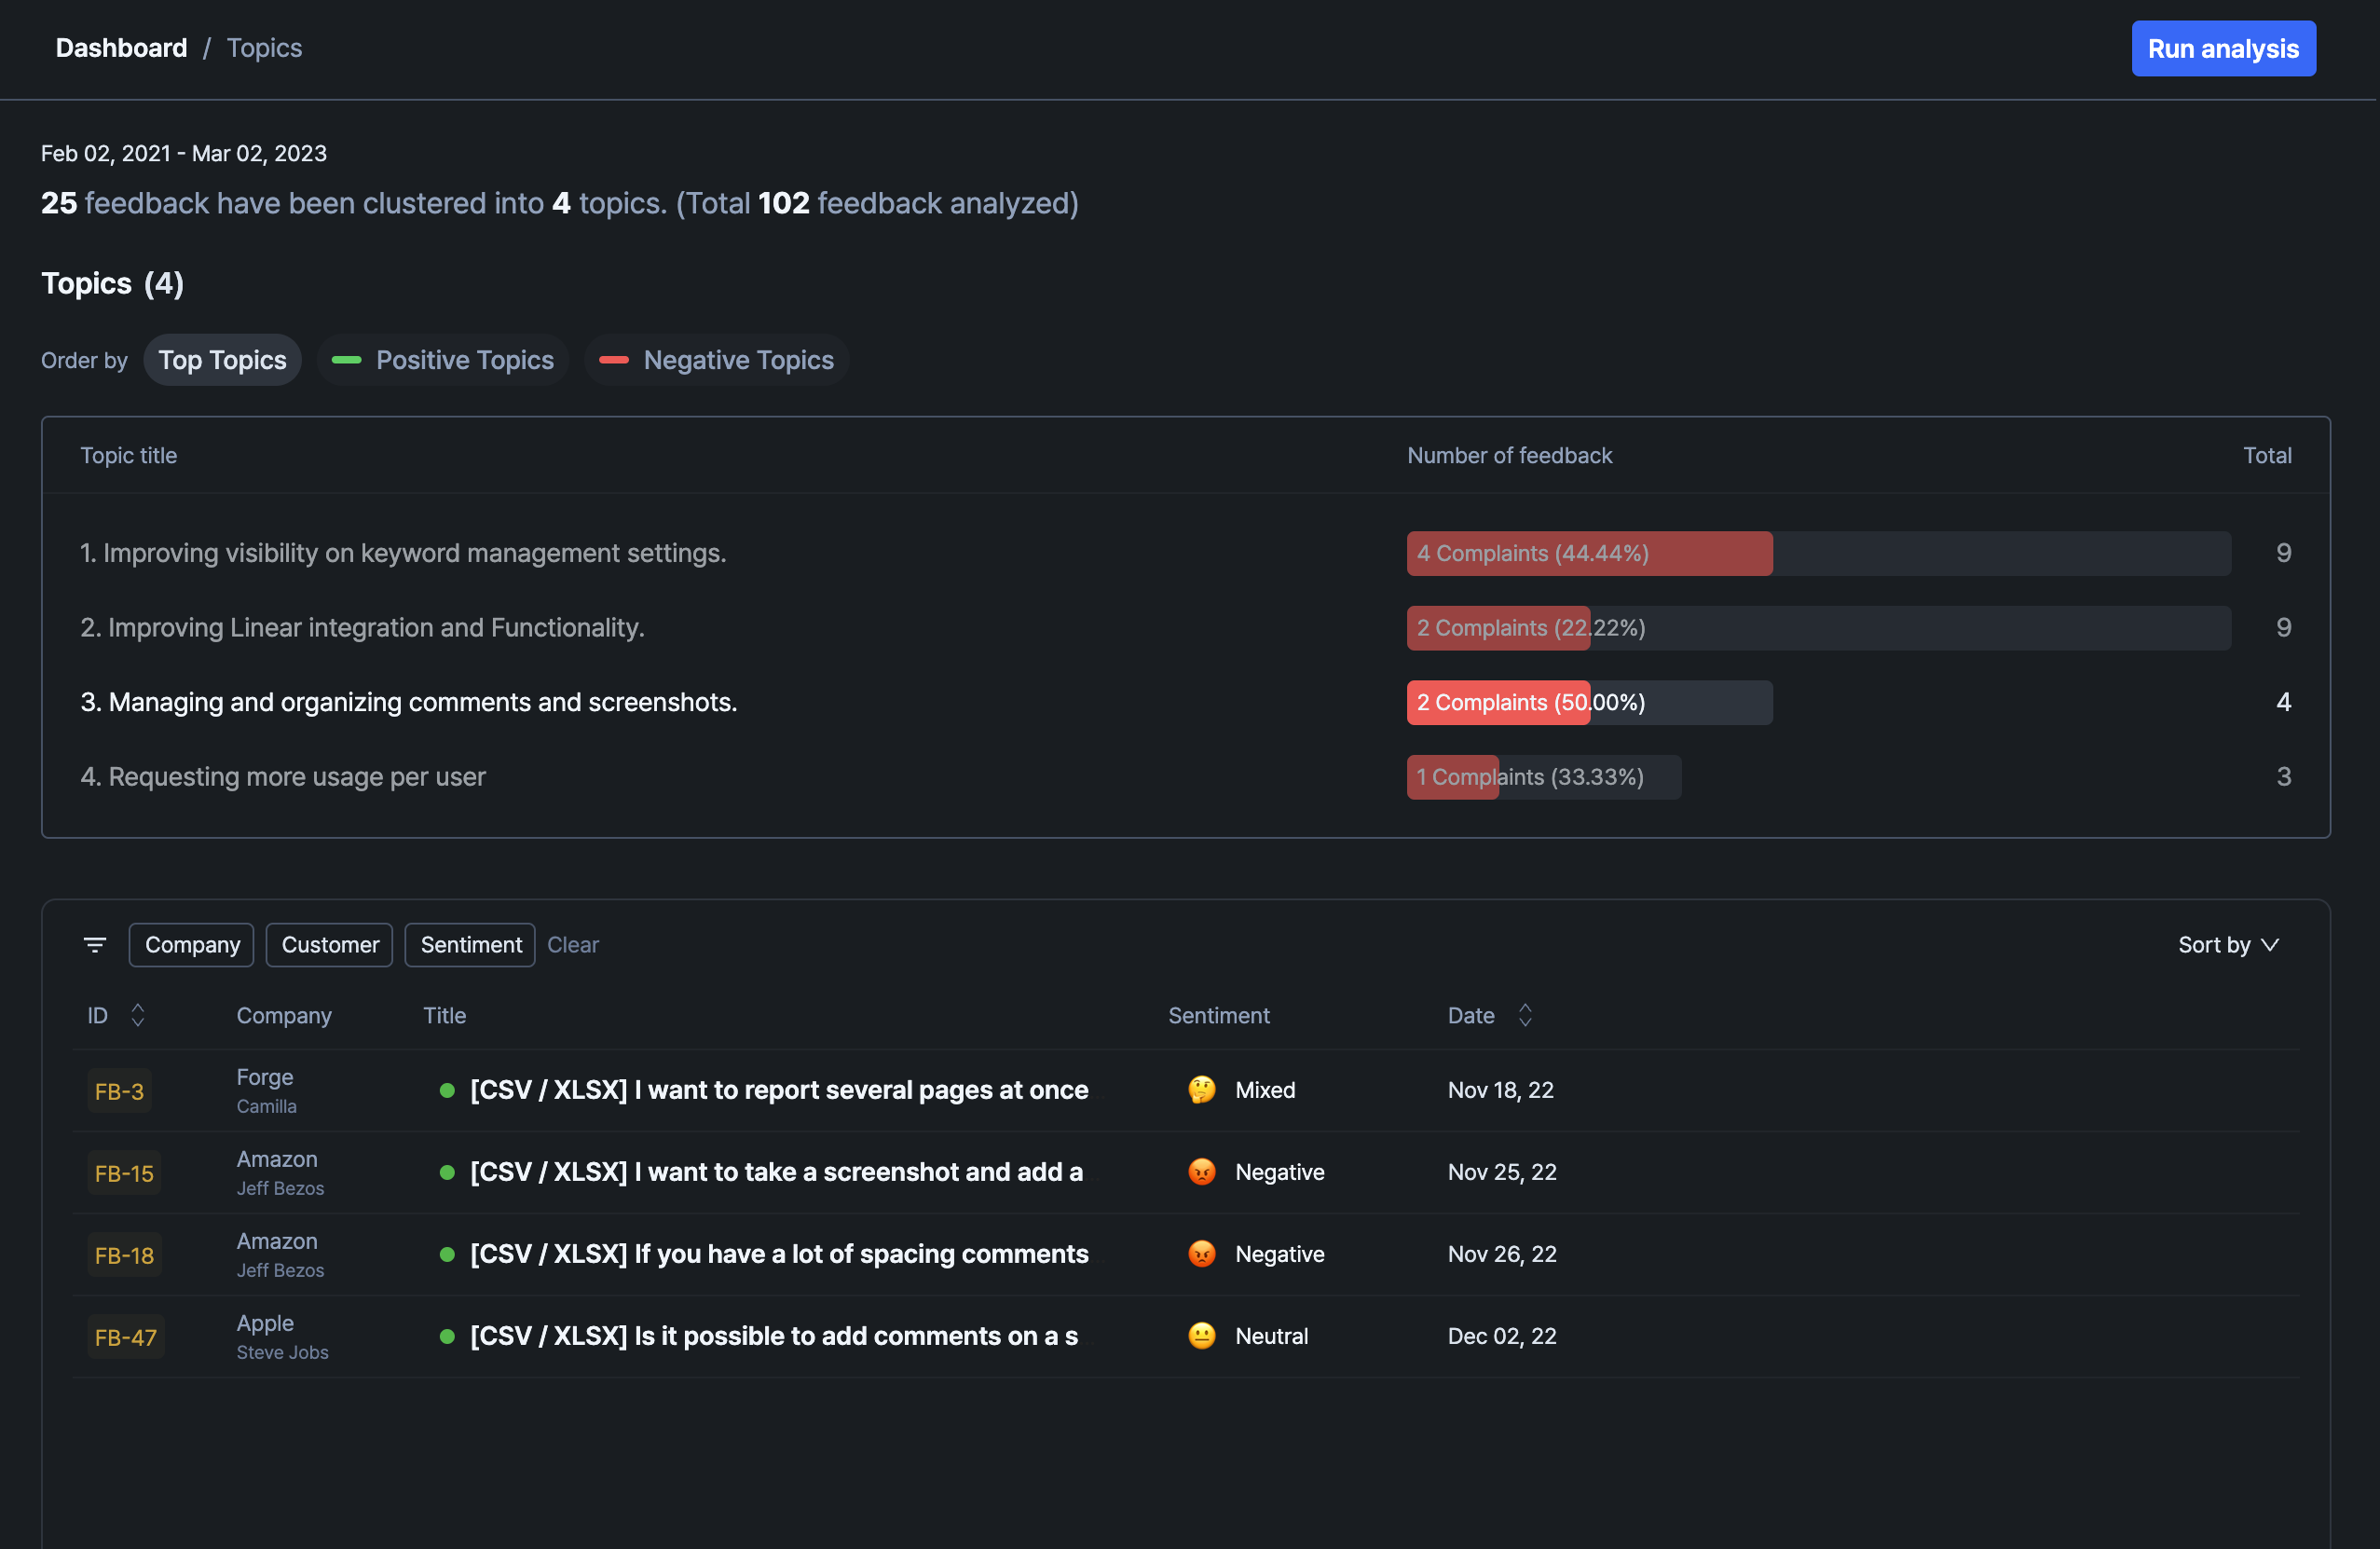Click the ID column sort arrows
Screen dimensions: 2380x1549
[x=138, y=1015]
